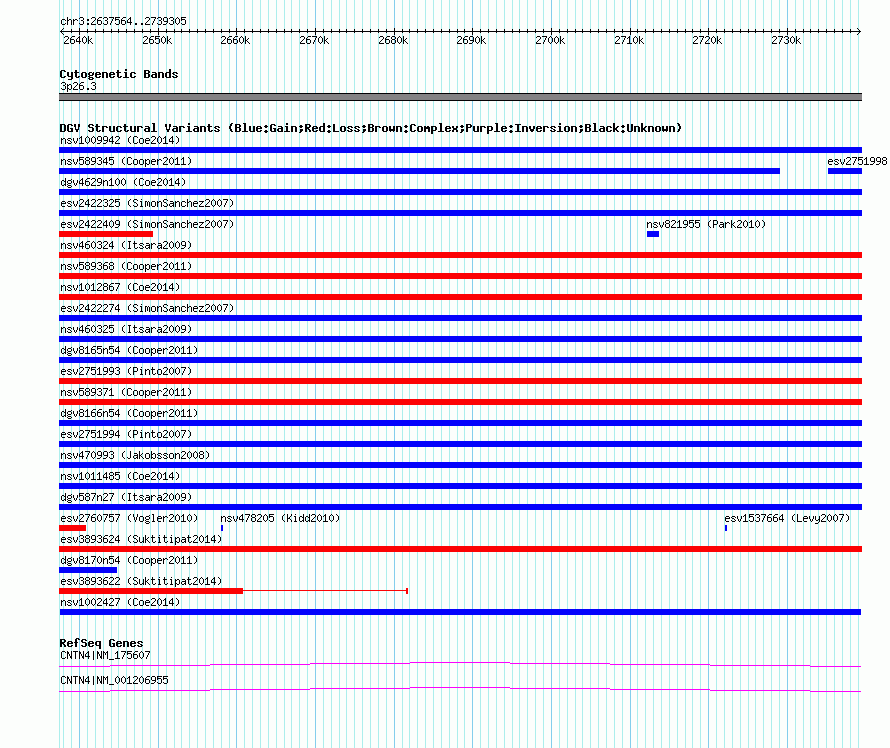Screen dimensions: 890x748
Task: Select the 3p26.3 band label
Action: pyautogui.click(x=78, y=86)
